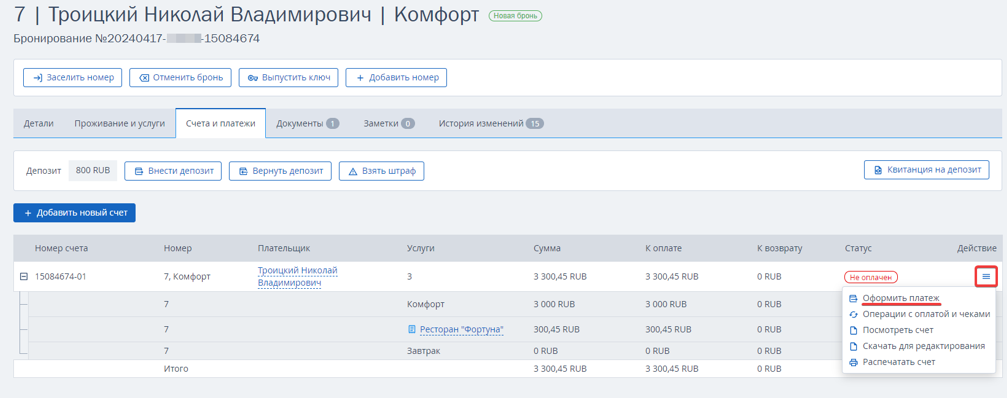Click the 'Сумма' column header

[x=547, y=248]
